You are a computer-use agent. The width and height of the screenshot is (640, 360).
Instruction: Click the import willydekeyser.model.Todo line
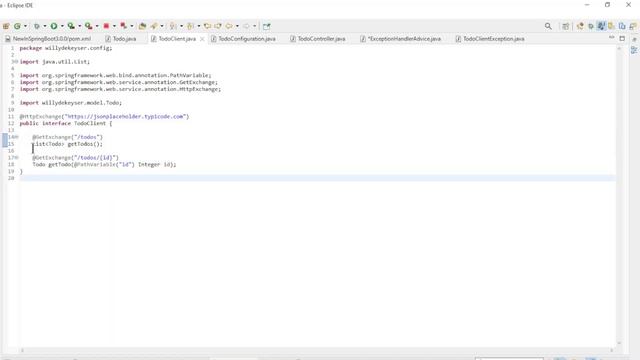(x=71, y=103)
